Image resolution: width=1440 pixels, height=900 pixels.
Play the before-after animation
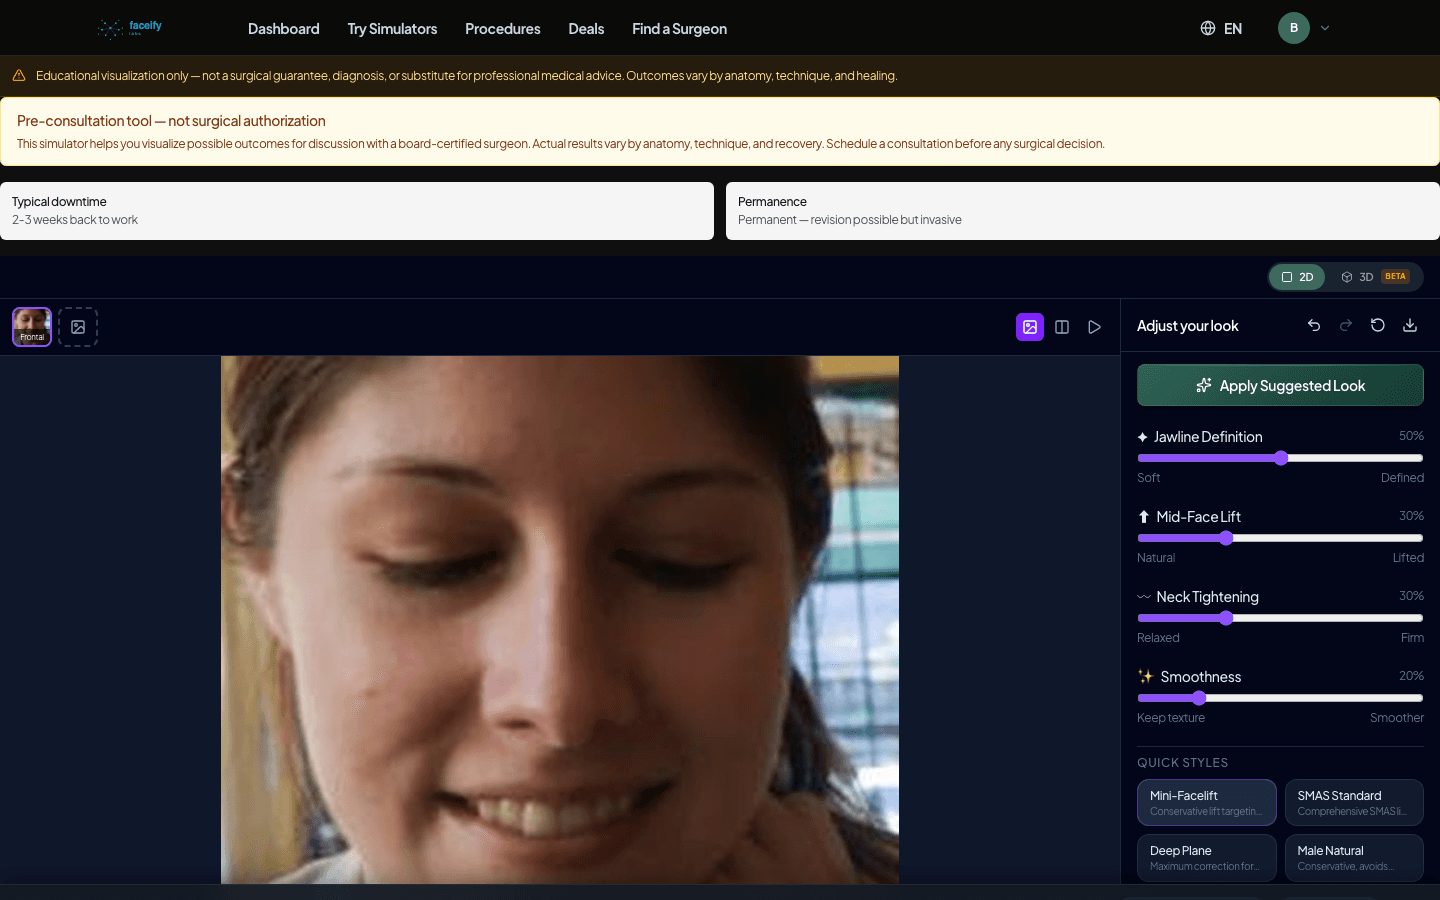[x=1095, y=327]
